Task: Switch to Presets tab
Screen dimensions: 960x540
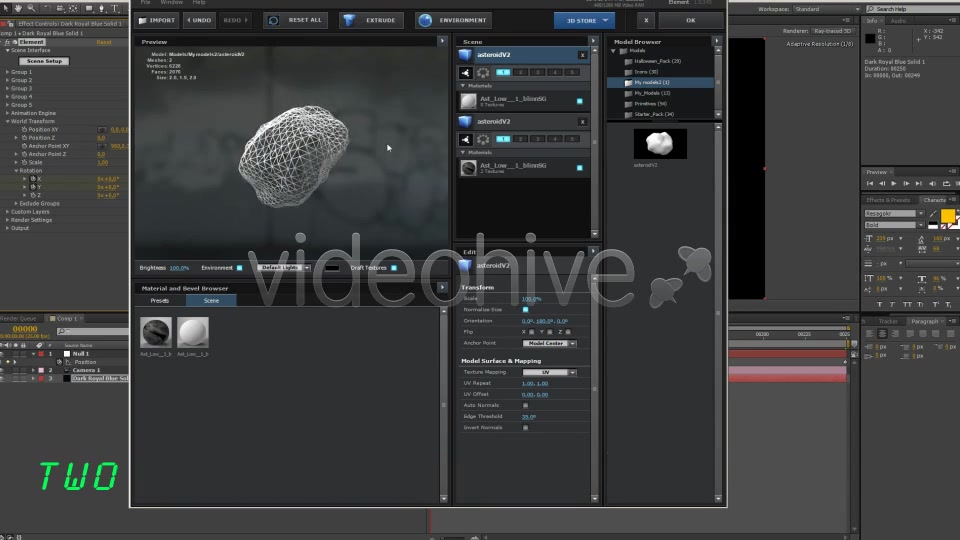Action: [x=160, y=301]
